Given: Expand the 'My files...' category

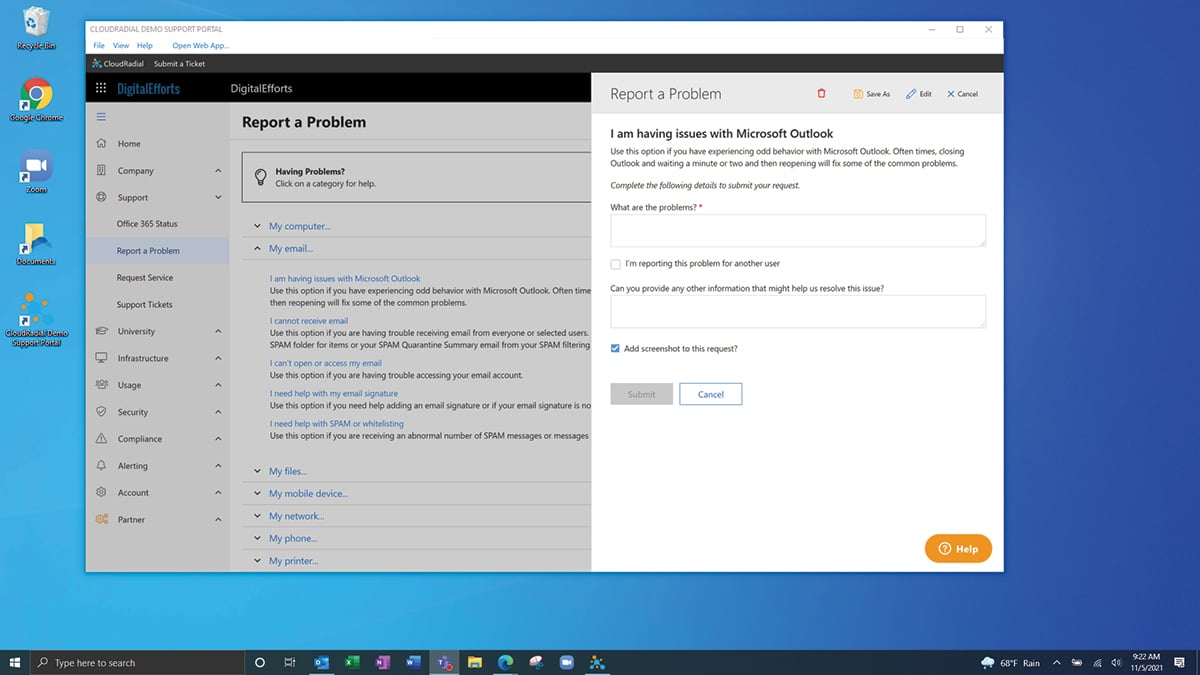Looking at the screenshot, I should point(287,472).
